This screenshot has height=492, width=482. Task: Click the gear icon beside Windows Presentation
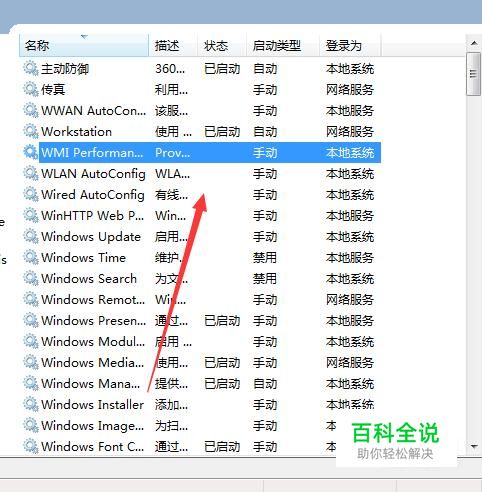pos(31,321)
